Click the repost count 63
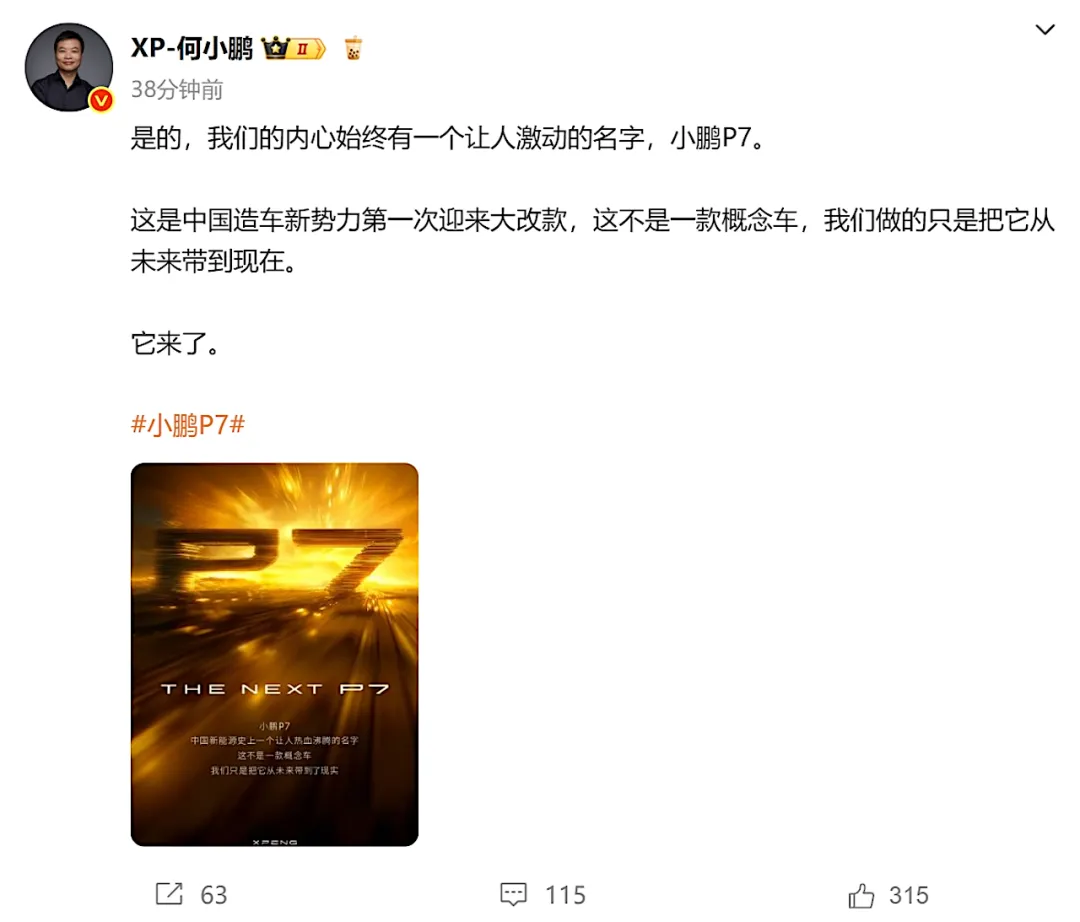Viewport: 1080px width, 922px height. pyautogui.click(x=214, y=894)
